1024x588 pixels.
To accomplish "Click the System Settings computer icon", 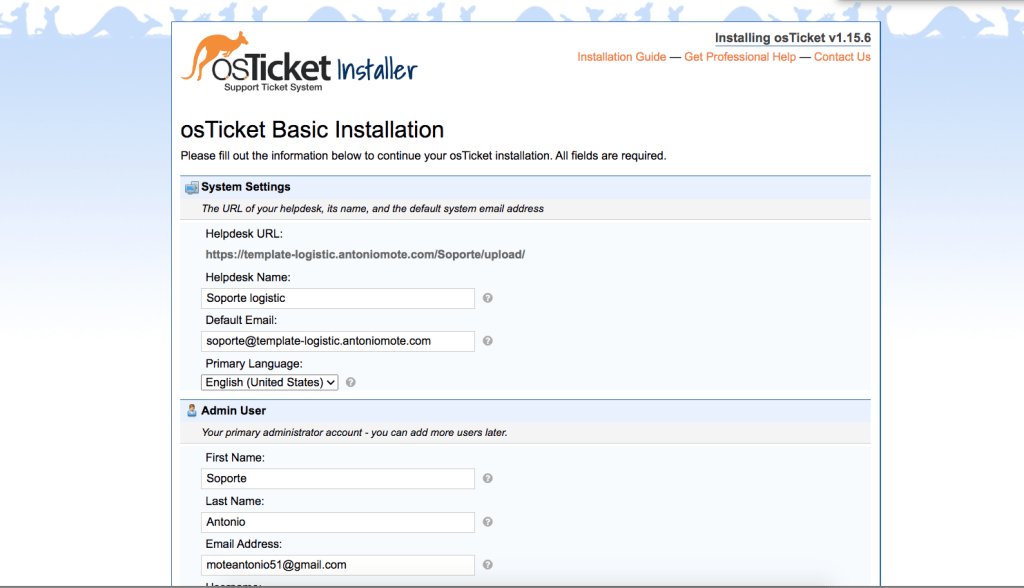I will pyautogui.click(x=190, y=186).
